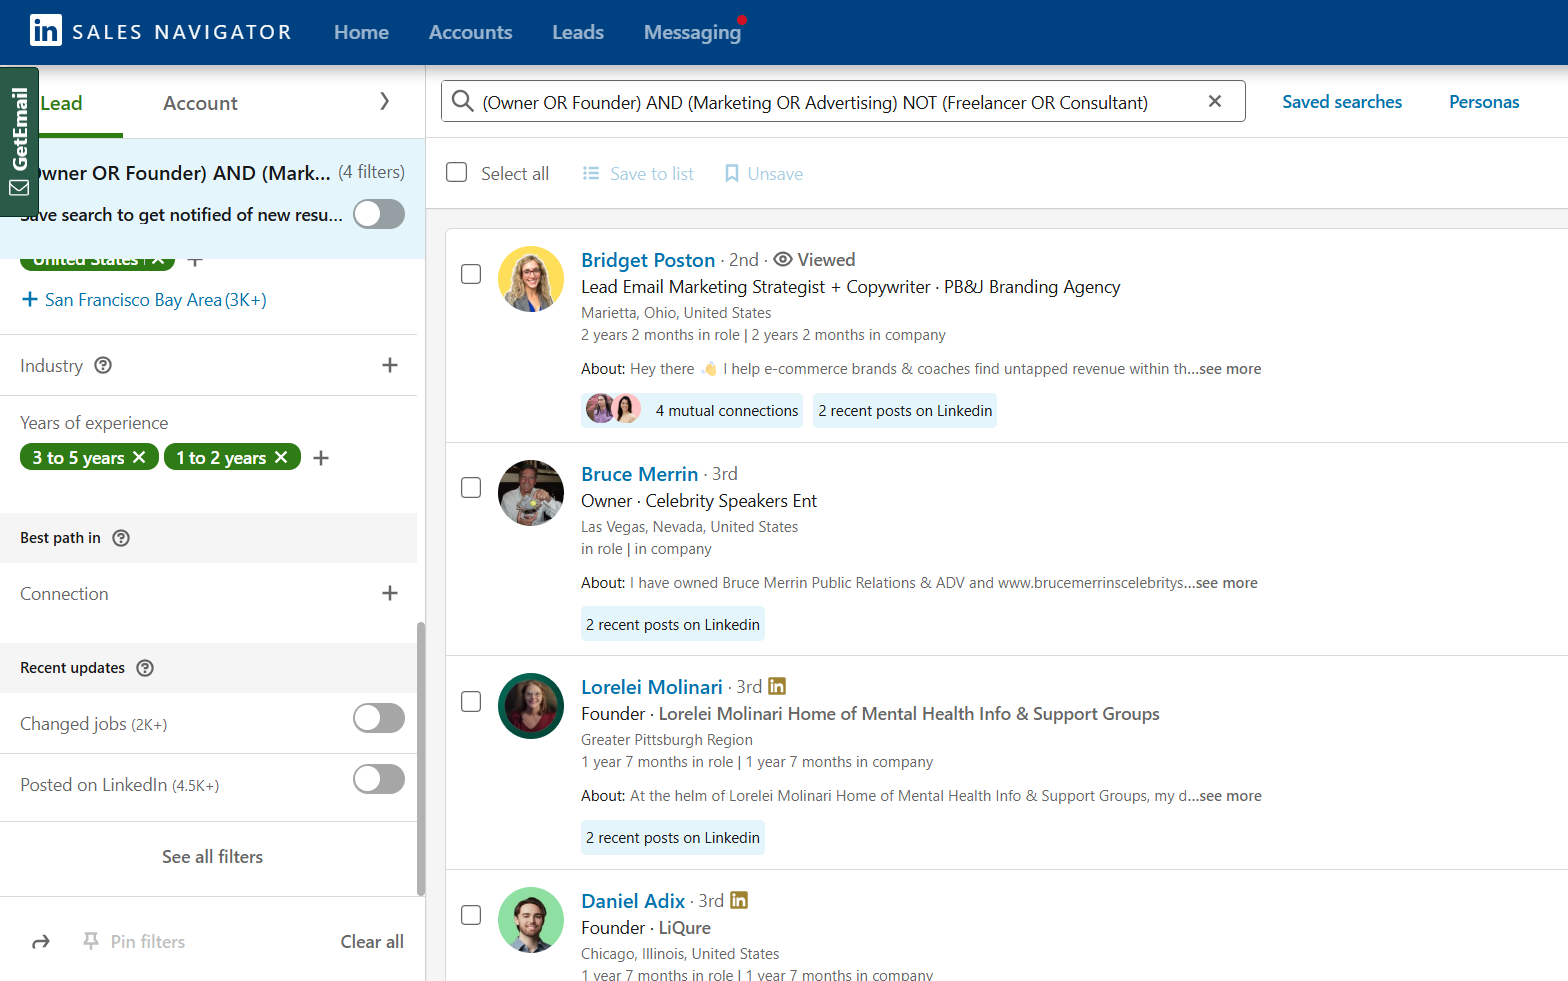Click the Unsave bookmark button
Viewport: 1568px width, 981px height.
click(764, 174)
